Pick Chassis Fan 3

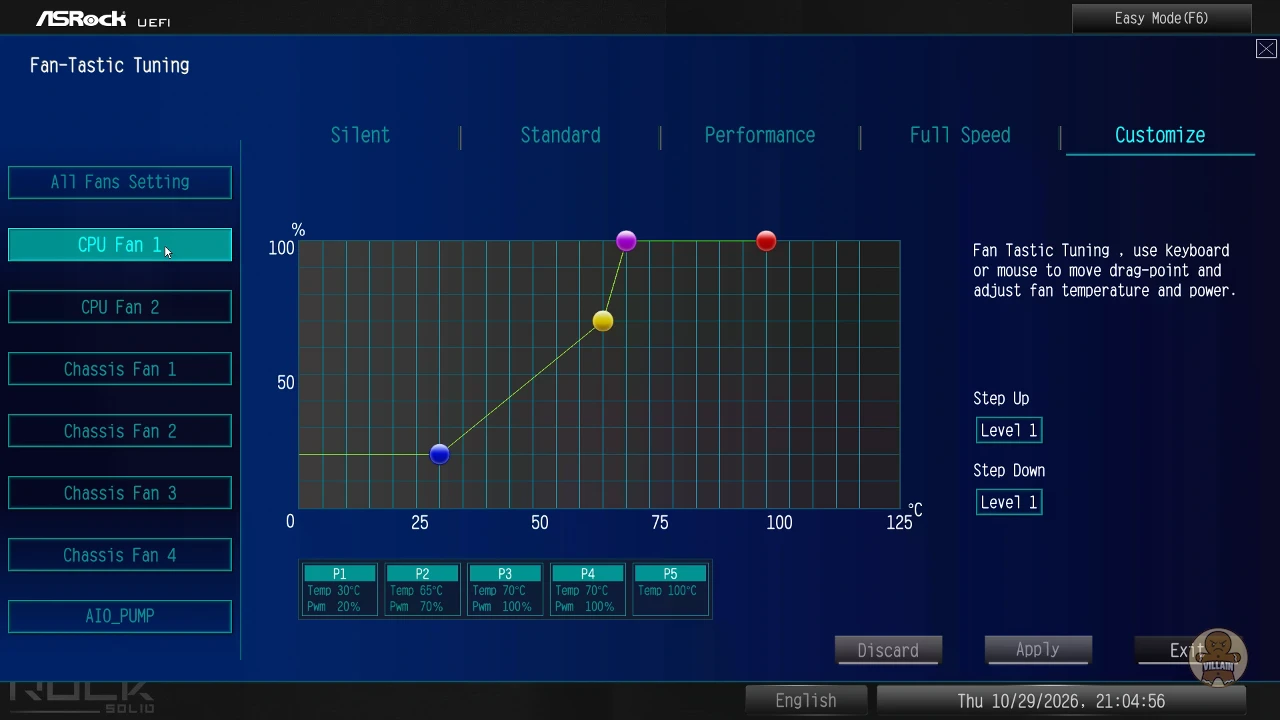pos(120,493)
